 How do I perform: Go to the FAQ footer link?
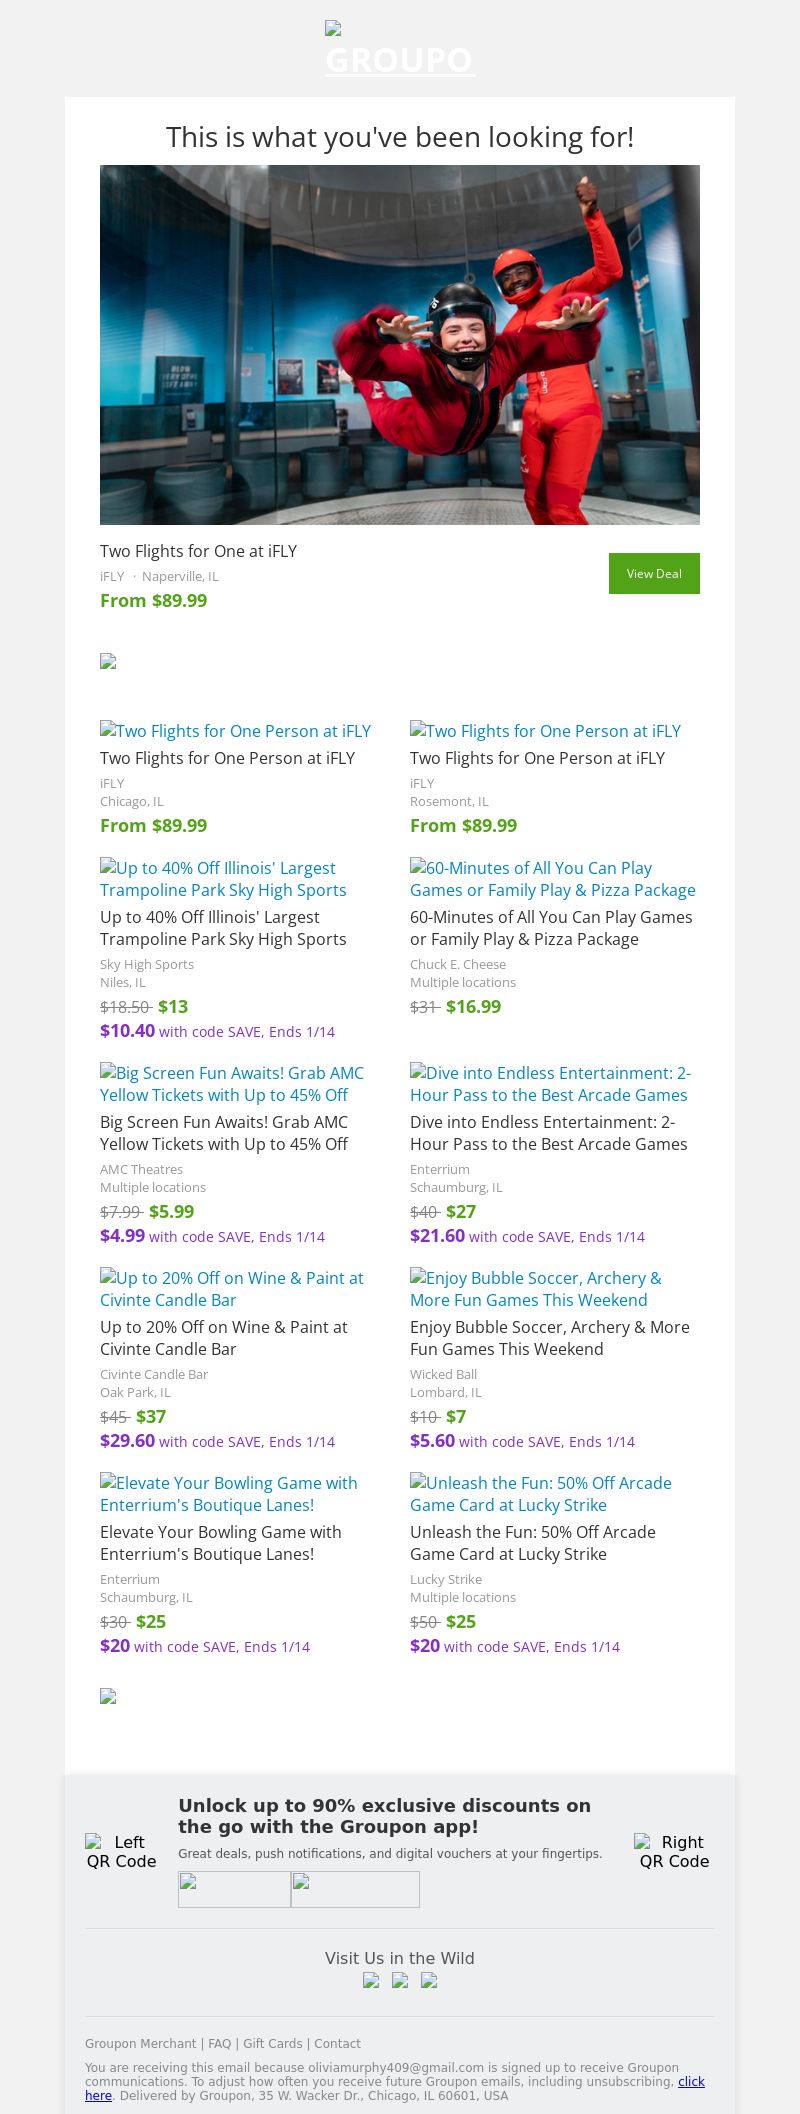(x=219, y=2044)
